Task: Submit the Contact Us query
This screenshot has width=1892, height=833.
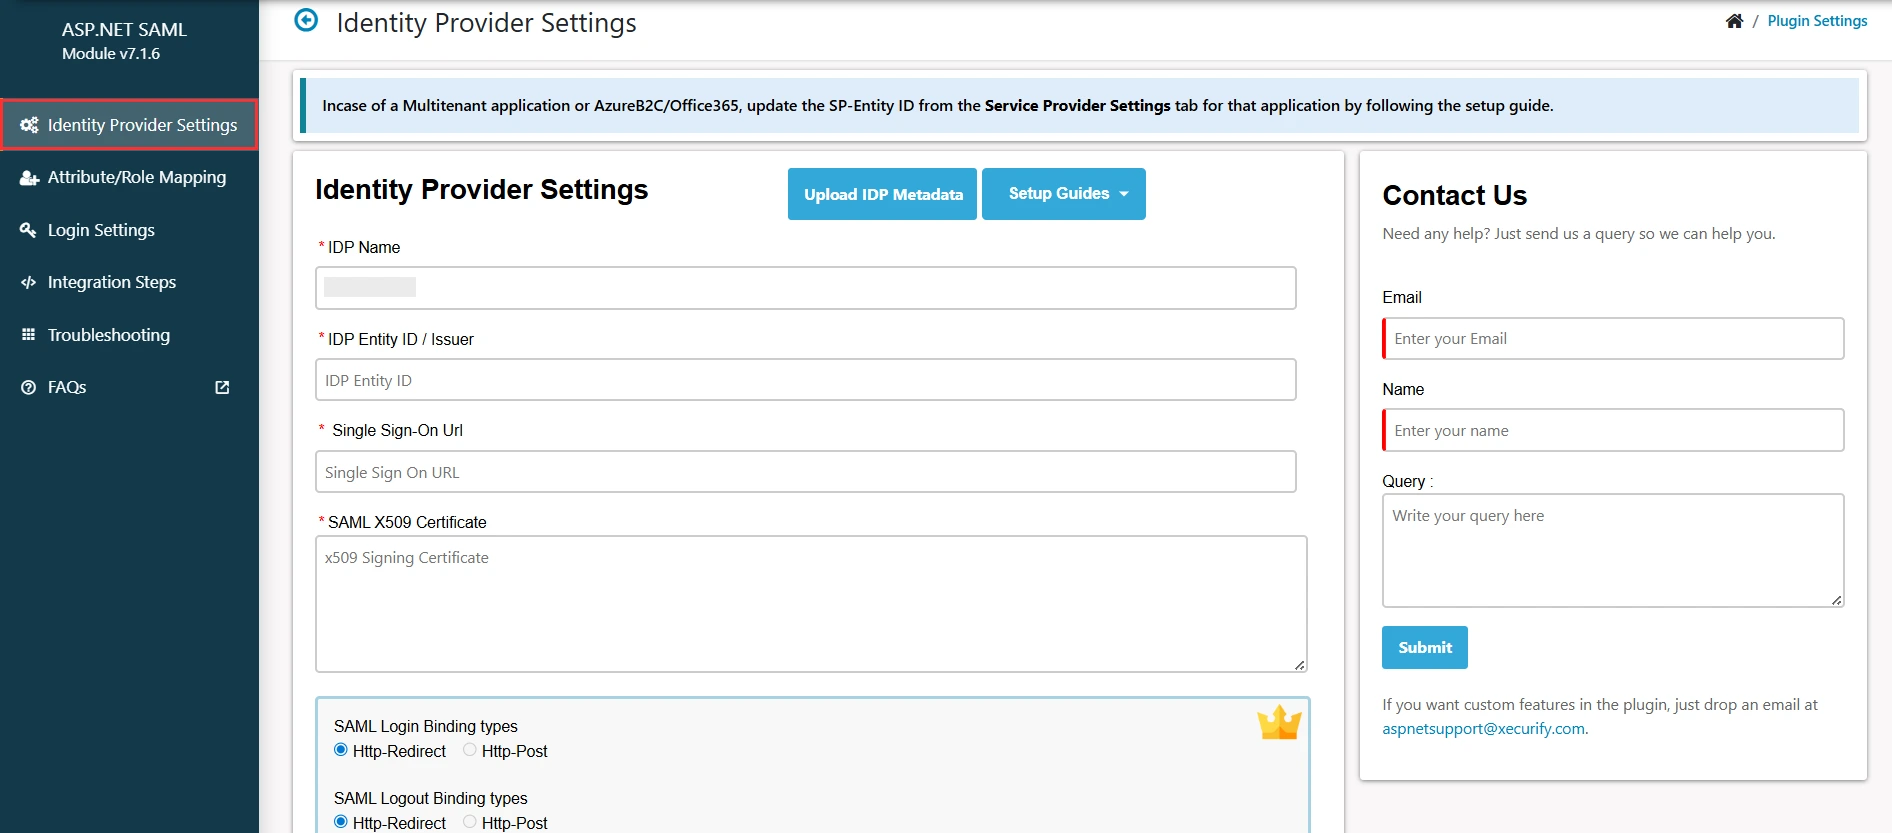Action: tap(1424, 648)
